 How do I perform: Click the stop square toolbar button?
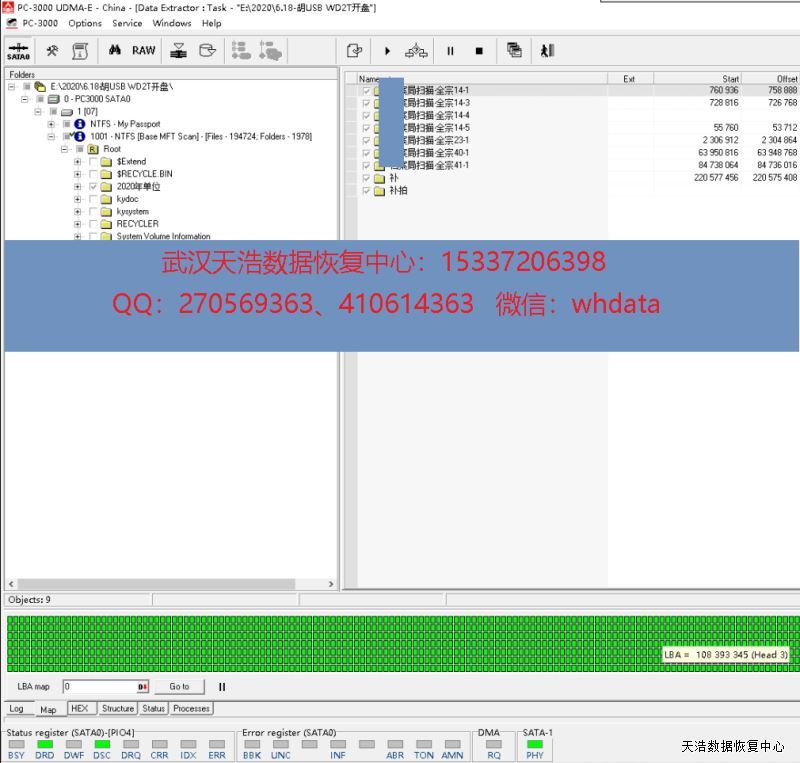(x=479, y=51)
